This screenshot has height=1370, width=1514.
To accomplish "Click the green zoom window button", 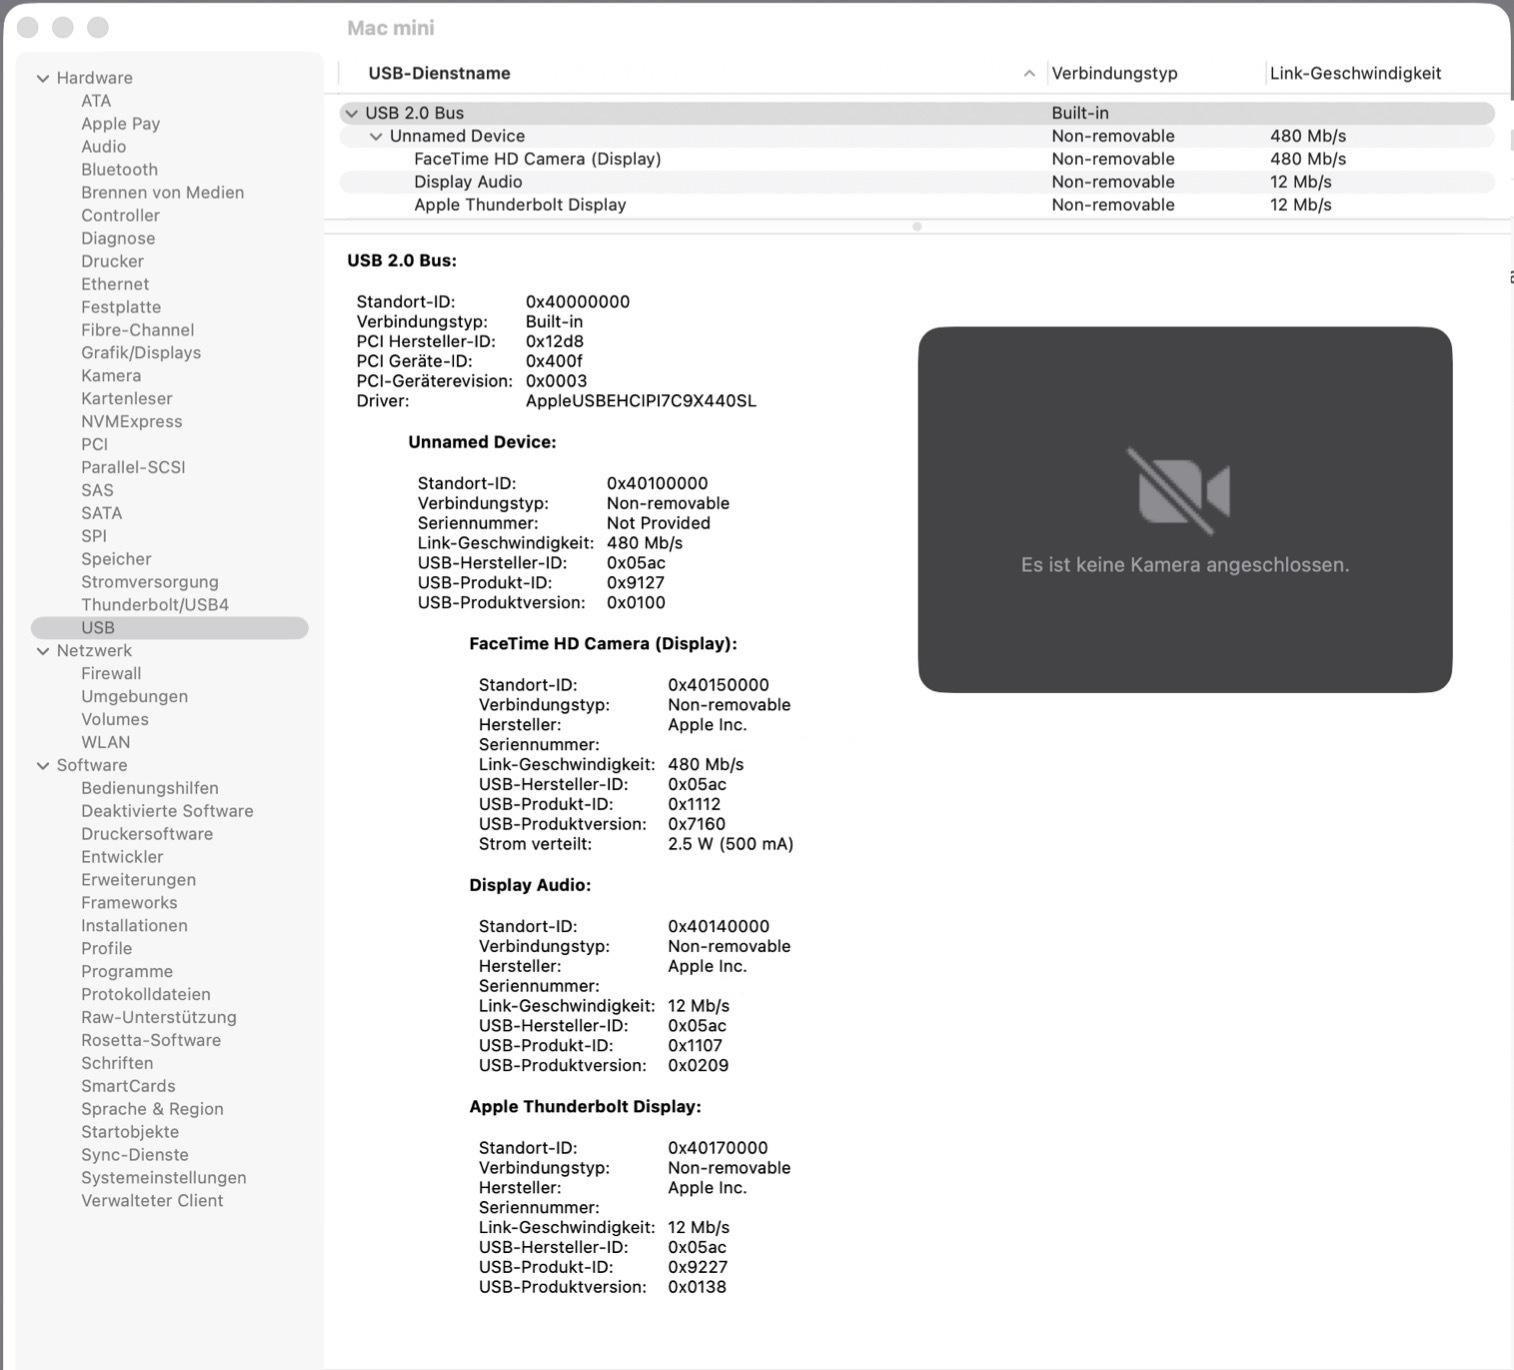I will coord(98,28).
